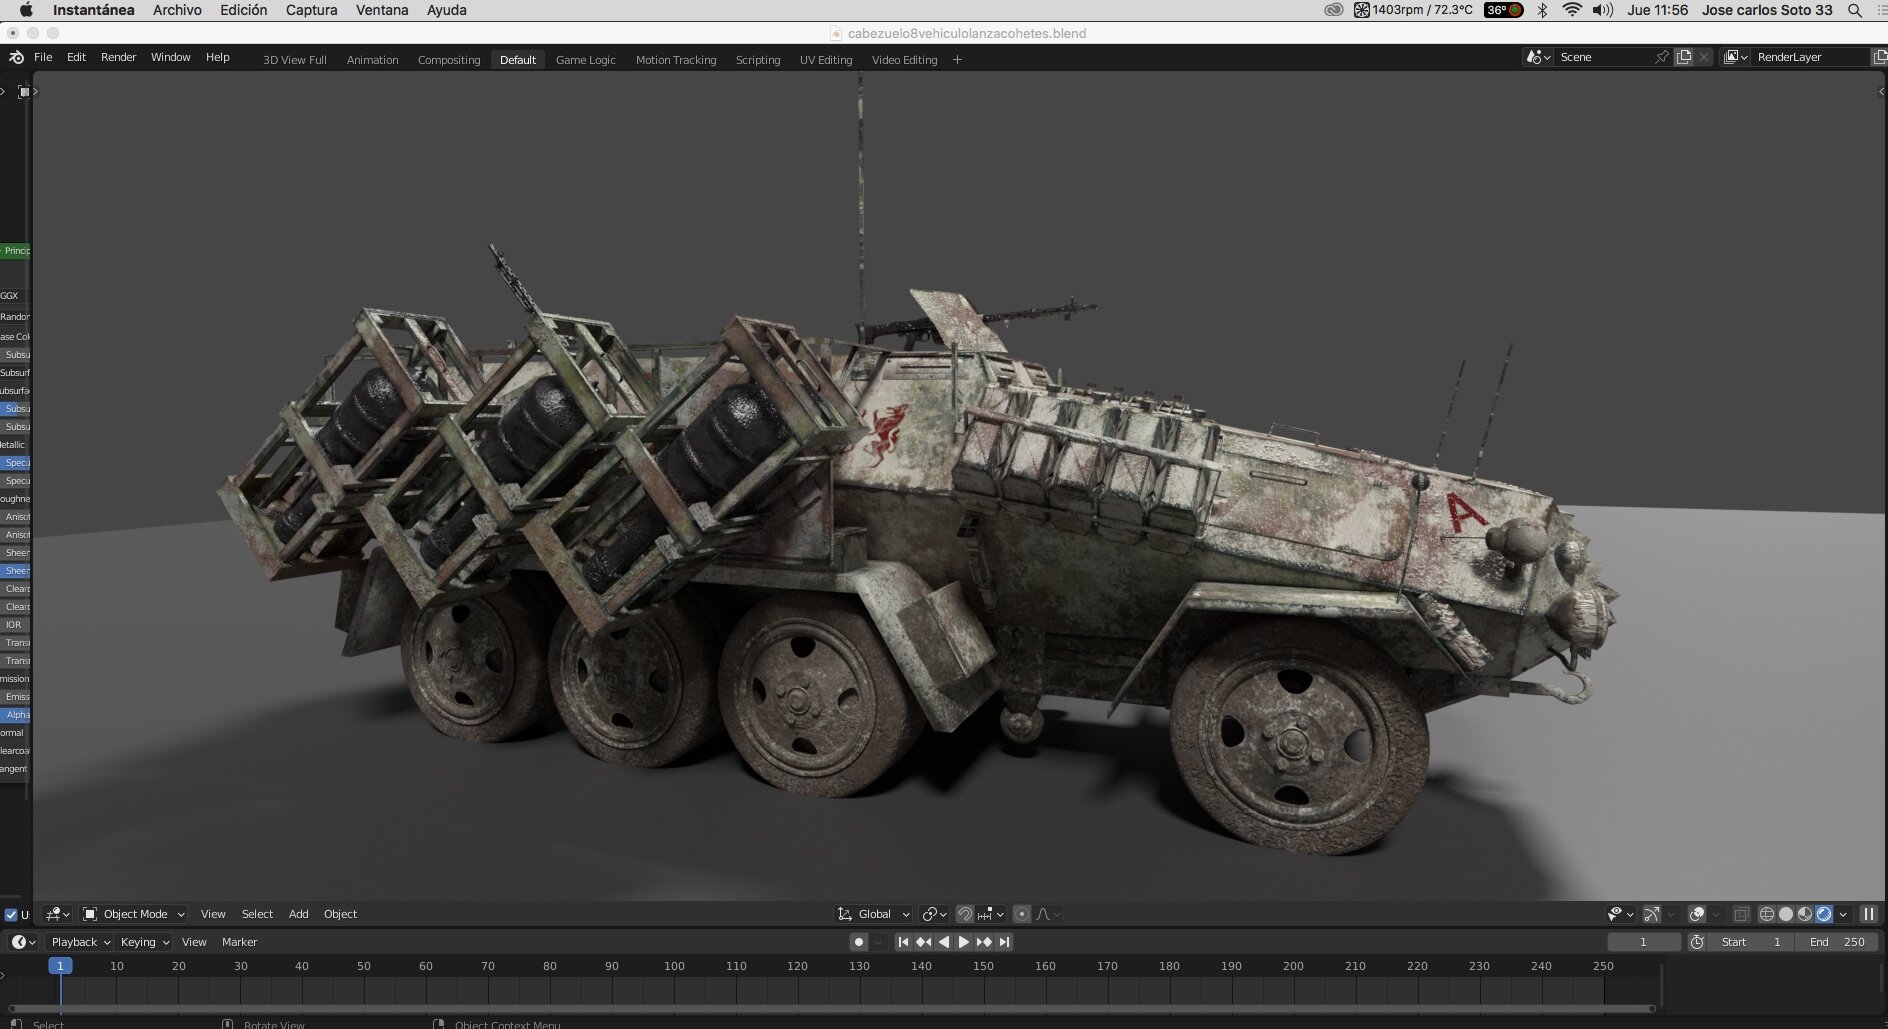This screenshot has width=1888, height=1029.
Task: Click the timeline horizontal scrollbar
Action: coord(830,1008)
